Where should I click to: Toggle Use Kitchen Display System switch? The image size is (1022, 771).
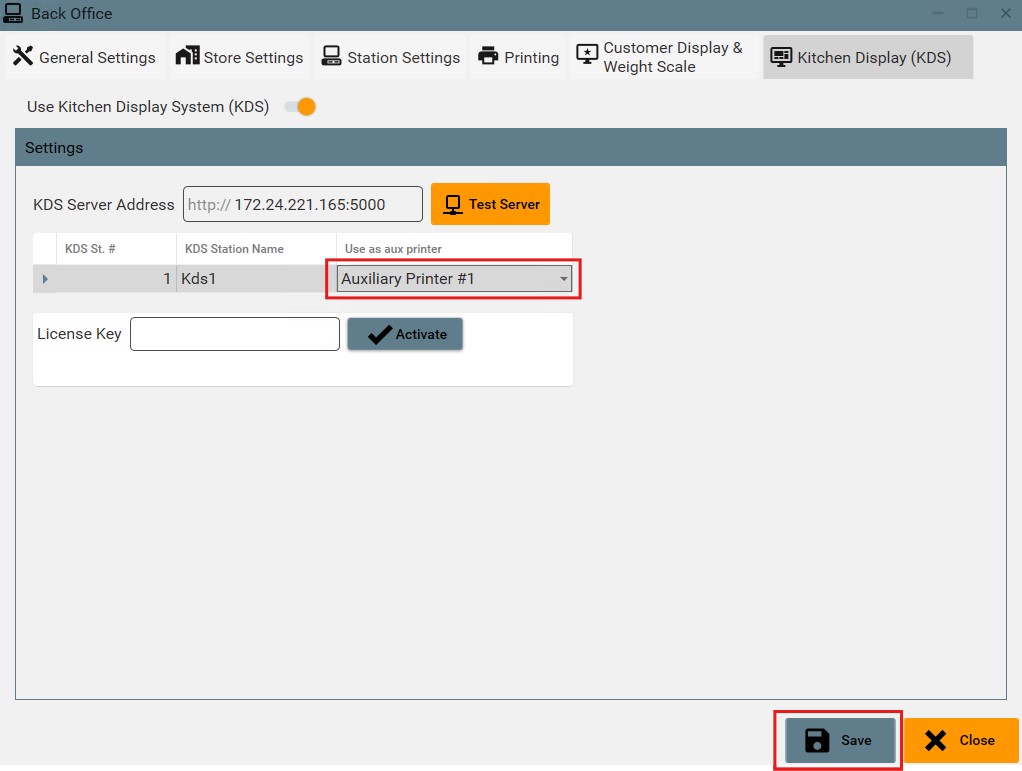[300, 107]
